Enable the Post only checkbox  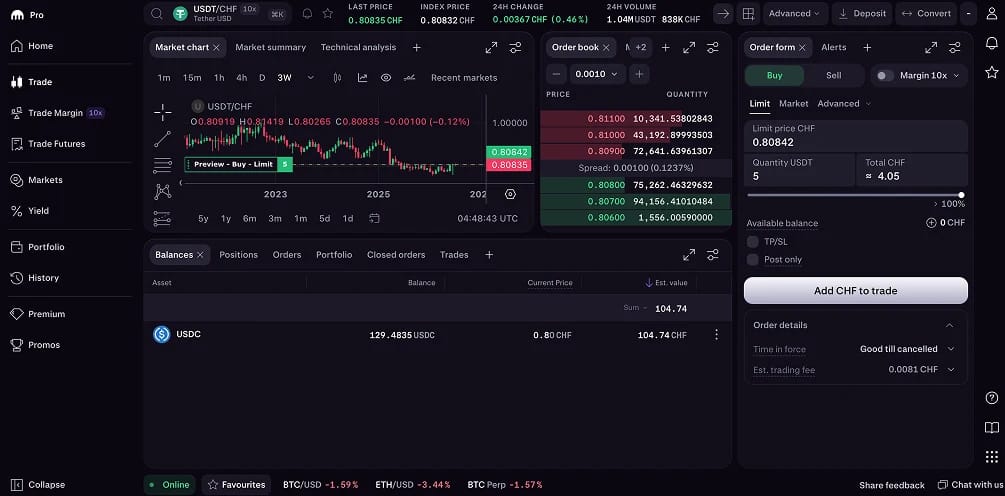pyautogui.click(x=752, y=260)
